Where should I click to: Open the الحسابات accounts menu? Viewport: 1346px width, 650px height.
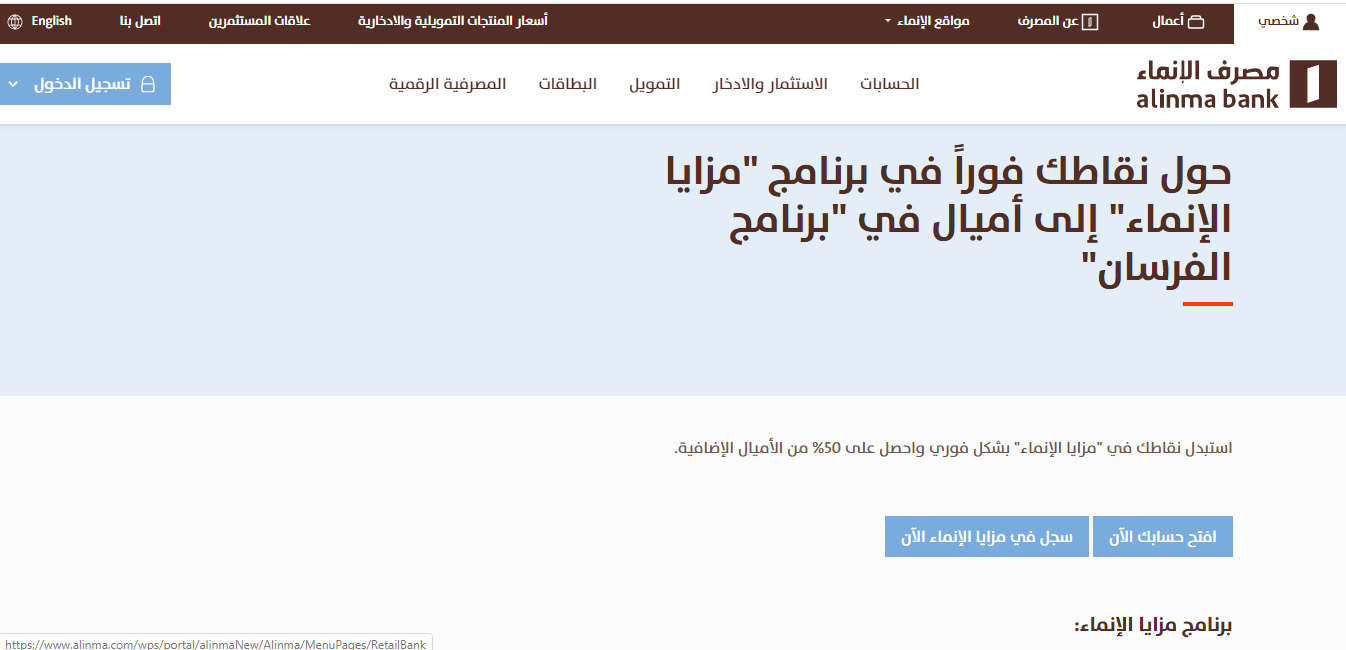889,84
